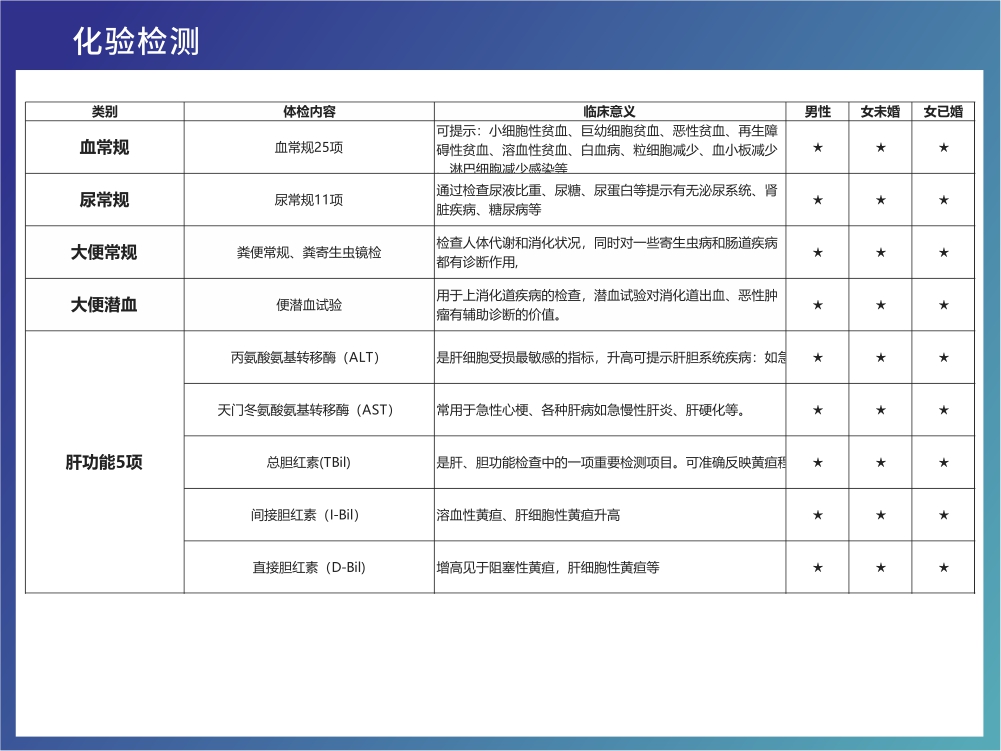Click the 女未婚 star in 尿常规 row
Viewport: 1001px width, 751px height.
[880, 200]
